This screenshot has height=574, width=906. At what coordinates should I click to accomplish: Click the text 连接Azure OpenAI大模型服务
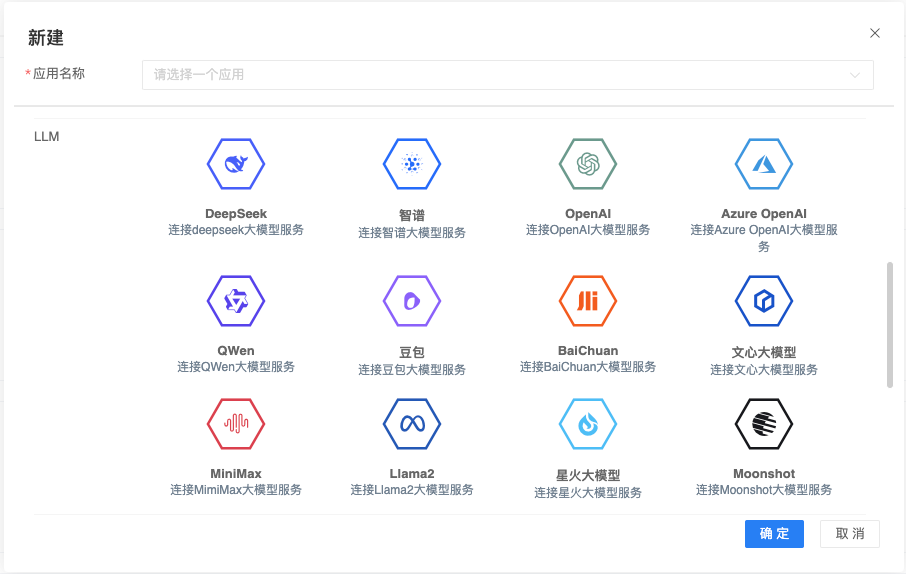(x=764, y=238)
